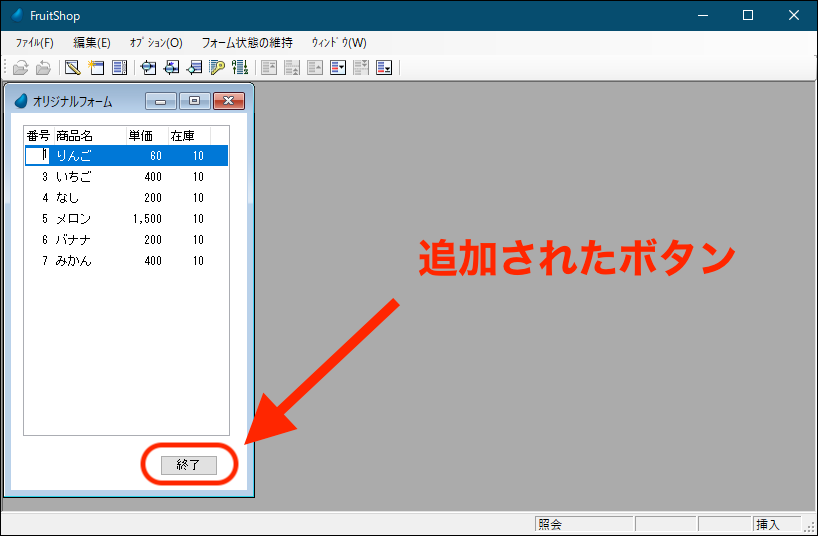The height and width of the screenshot is (536, 818).
Task: Click the last toolbar icon with dropdown arrow
Action: pos(384,68)
